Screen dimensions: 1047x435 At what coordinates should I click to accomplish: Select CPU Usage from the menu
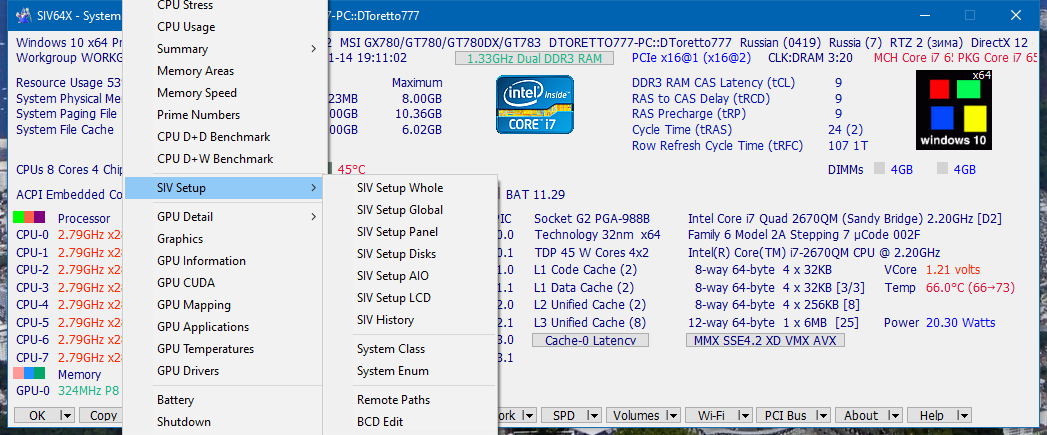click(225, 27)
